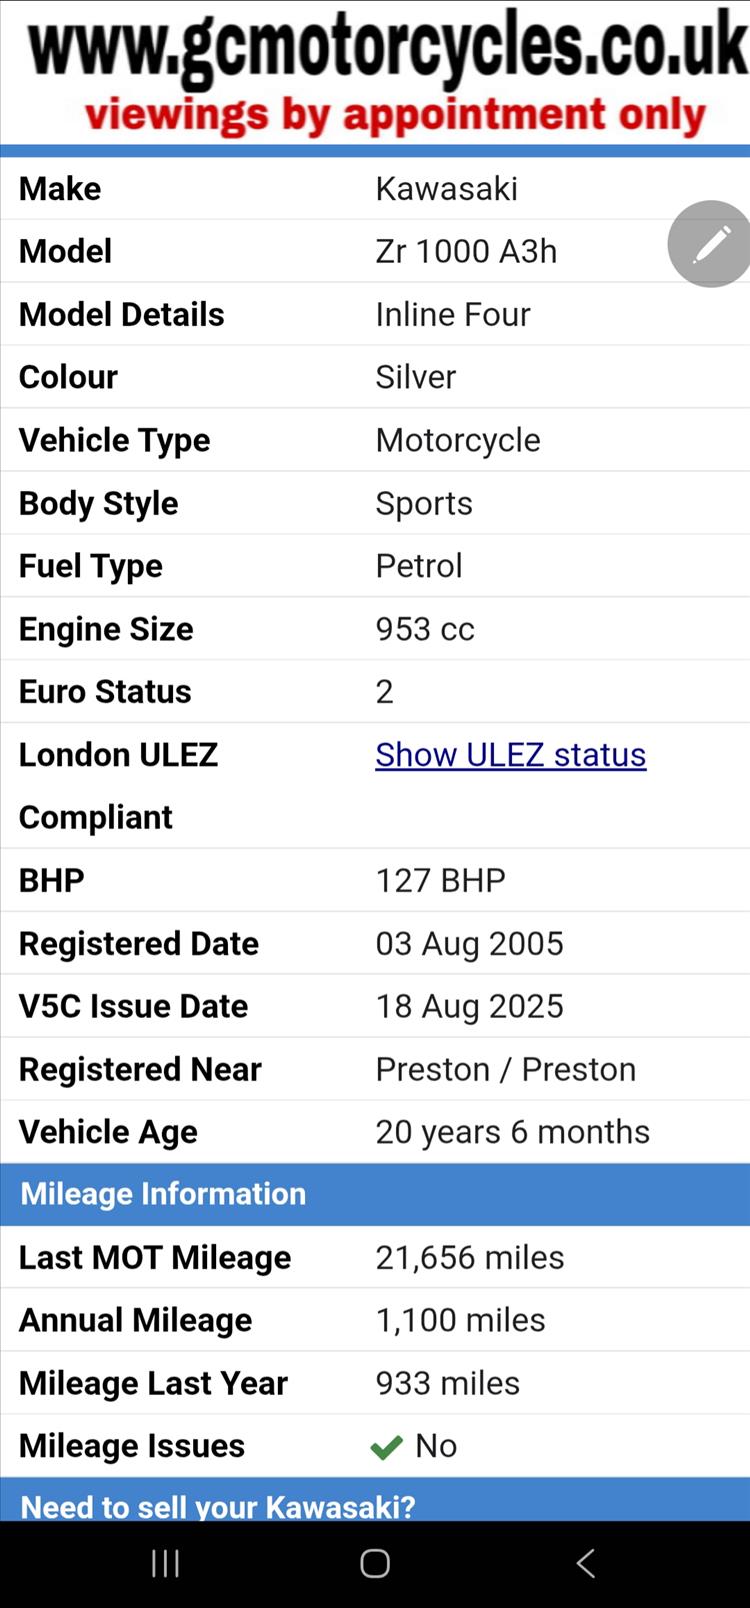This screenshot has width=750, height=1608.
Task: Select the Zr 1000 A3h model text
Action: 466,251
